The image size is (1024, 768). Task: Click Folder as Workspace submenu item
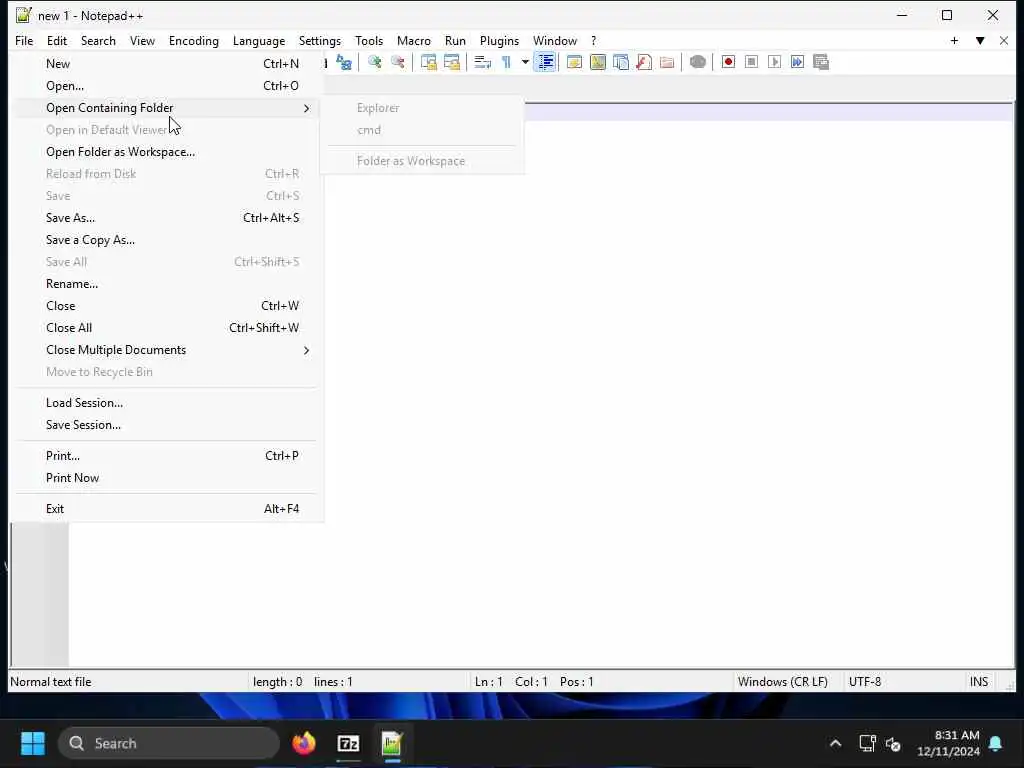coord(423,161)
